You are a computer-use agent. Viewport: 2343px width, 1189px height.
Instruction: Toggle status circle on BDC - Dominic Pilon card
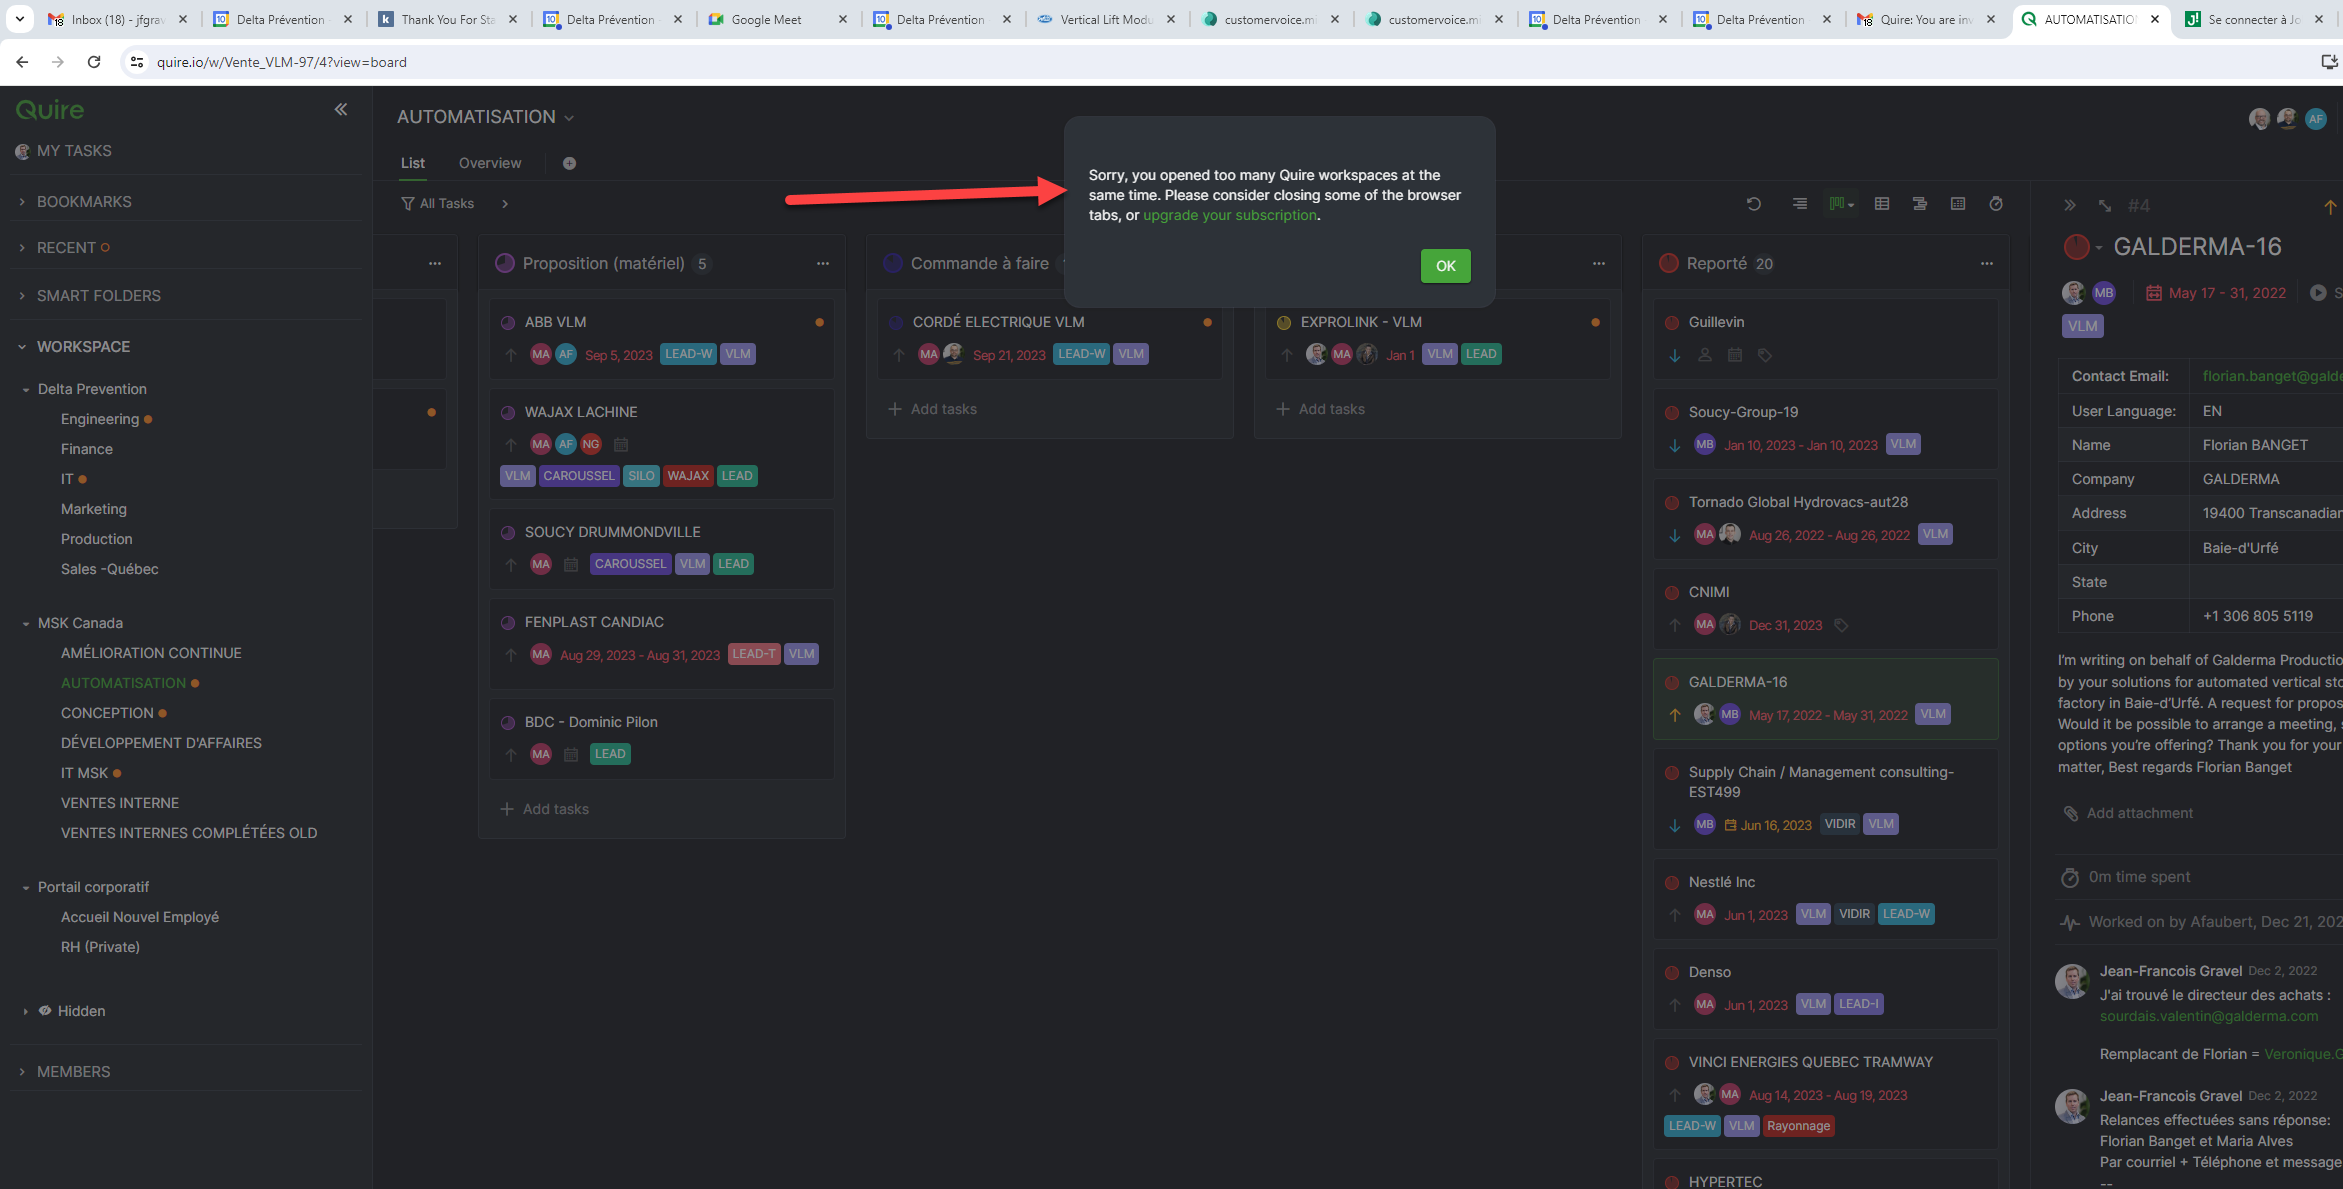click(508, 723)
